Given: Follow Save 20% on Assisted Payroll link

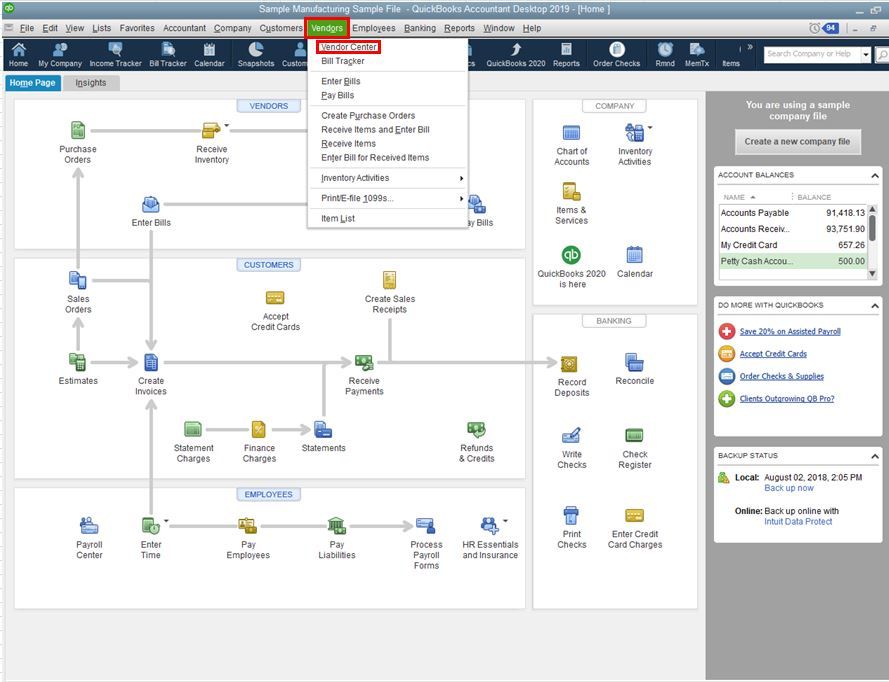Looking at the screenshot, I should (x=790, y=332).
